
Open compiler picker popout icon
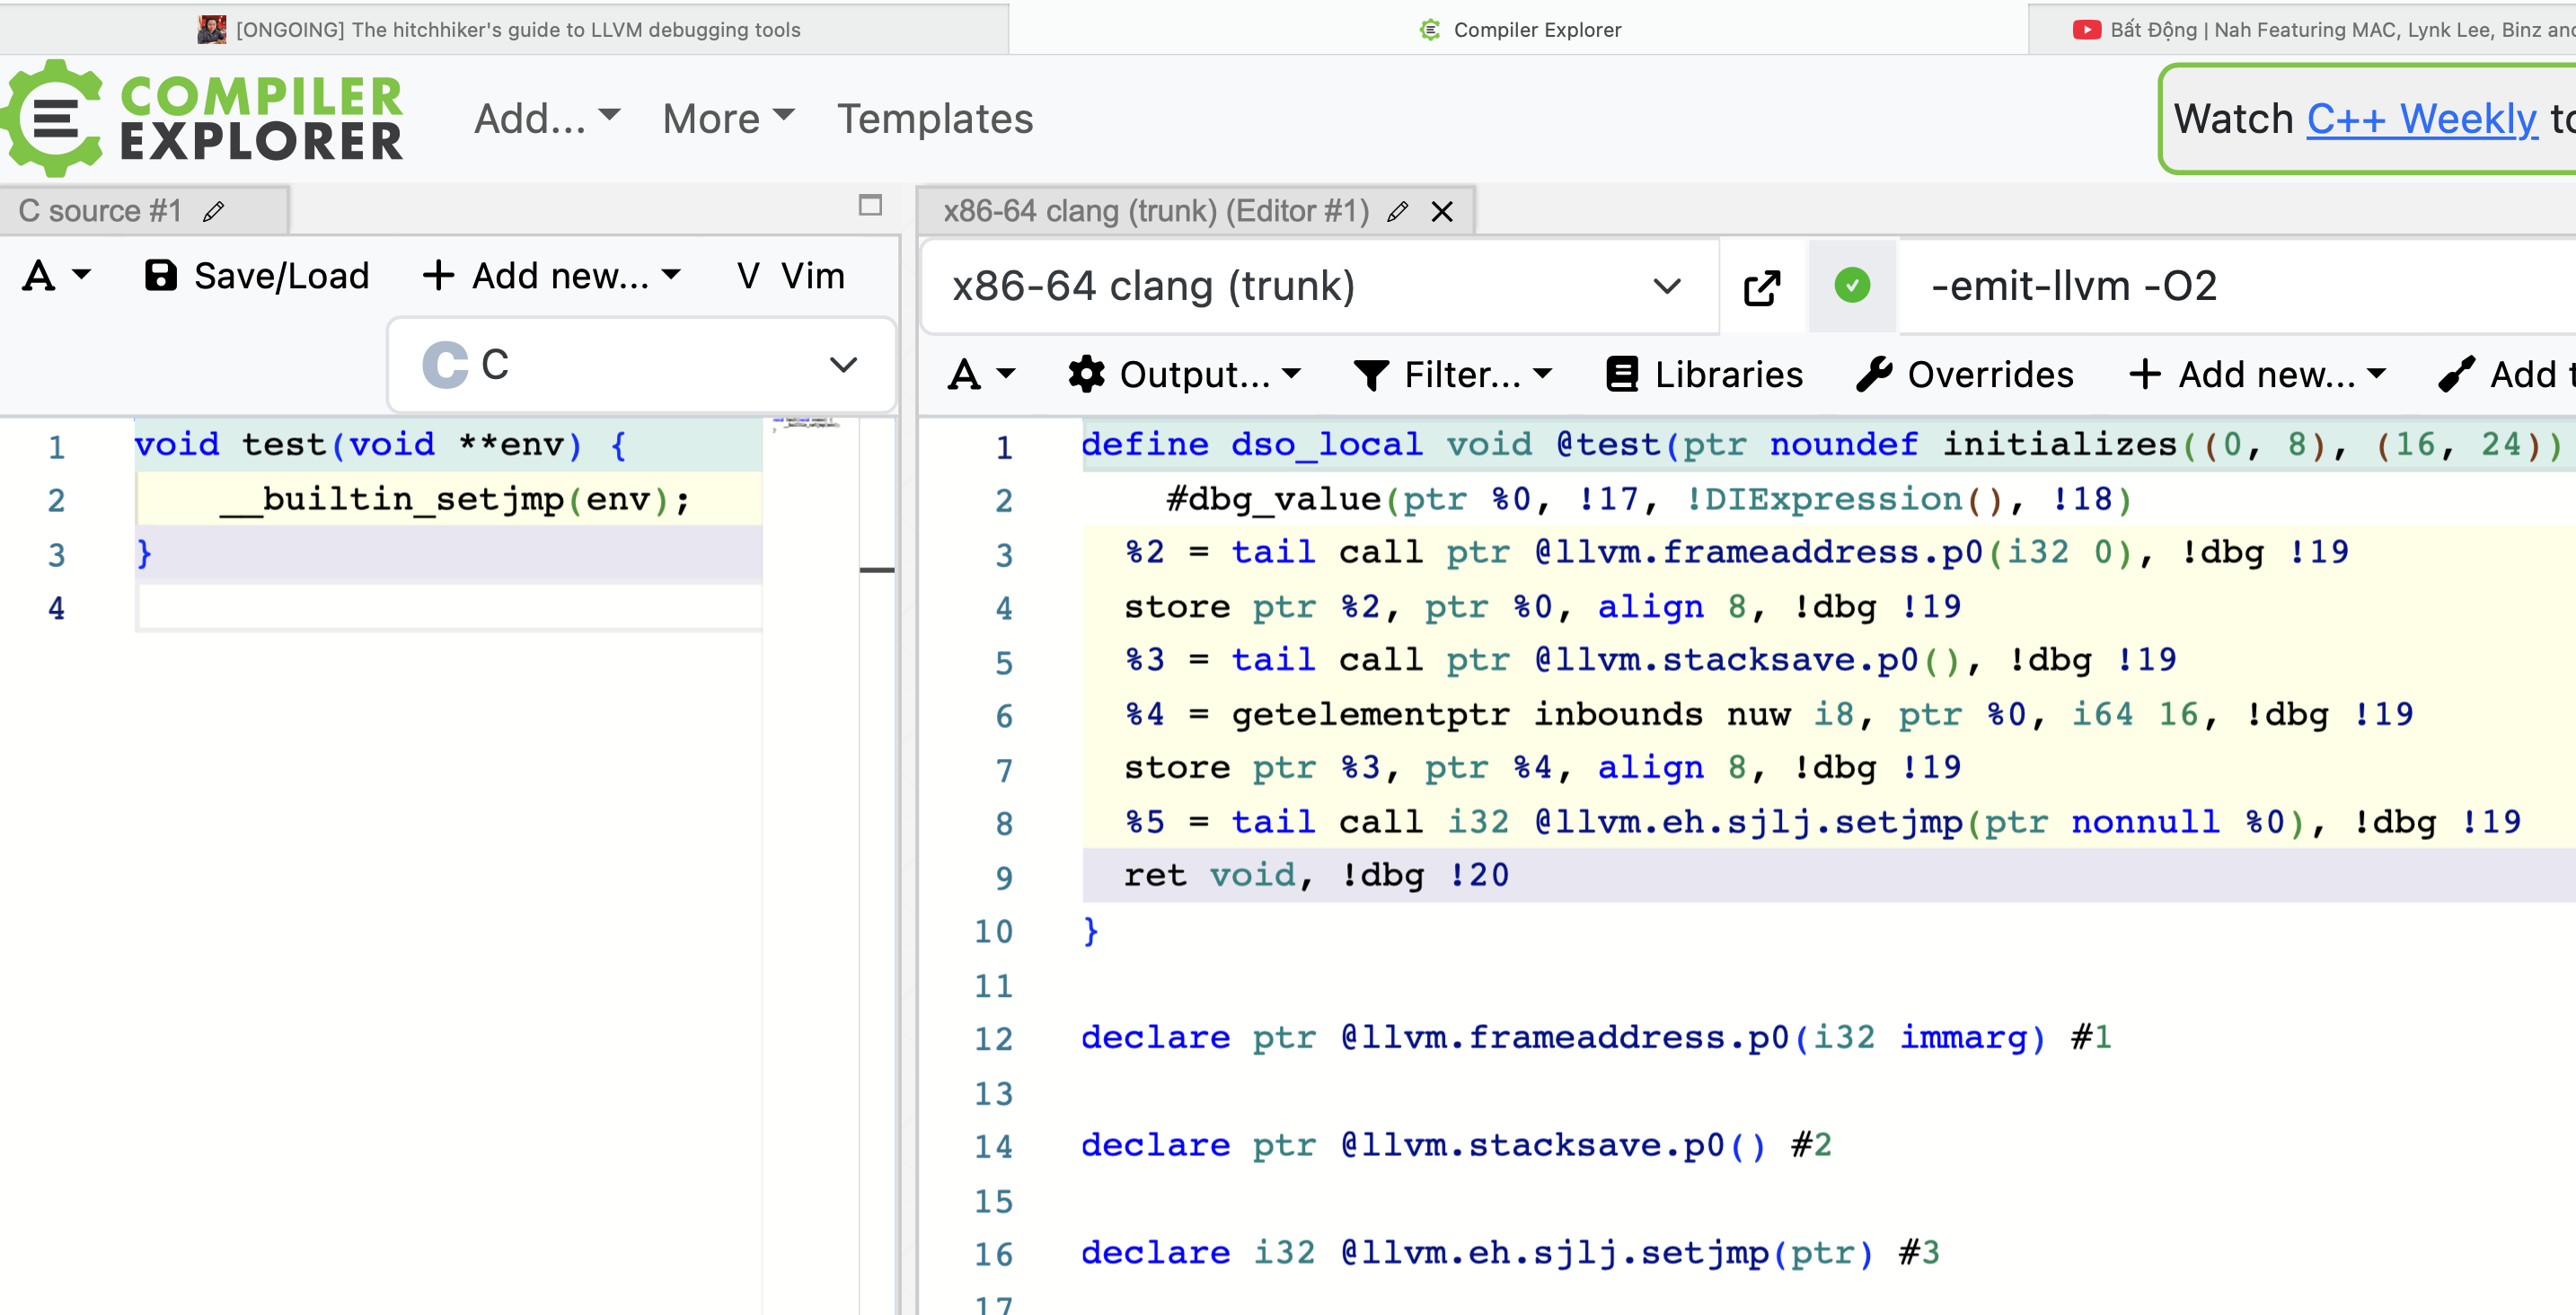[x=1762, y=287]
